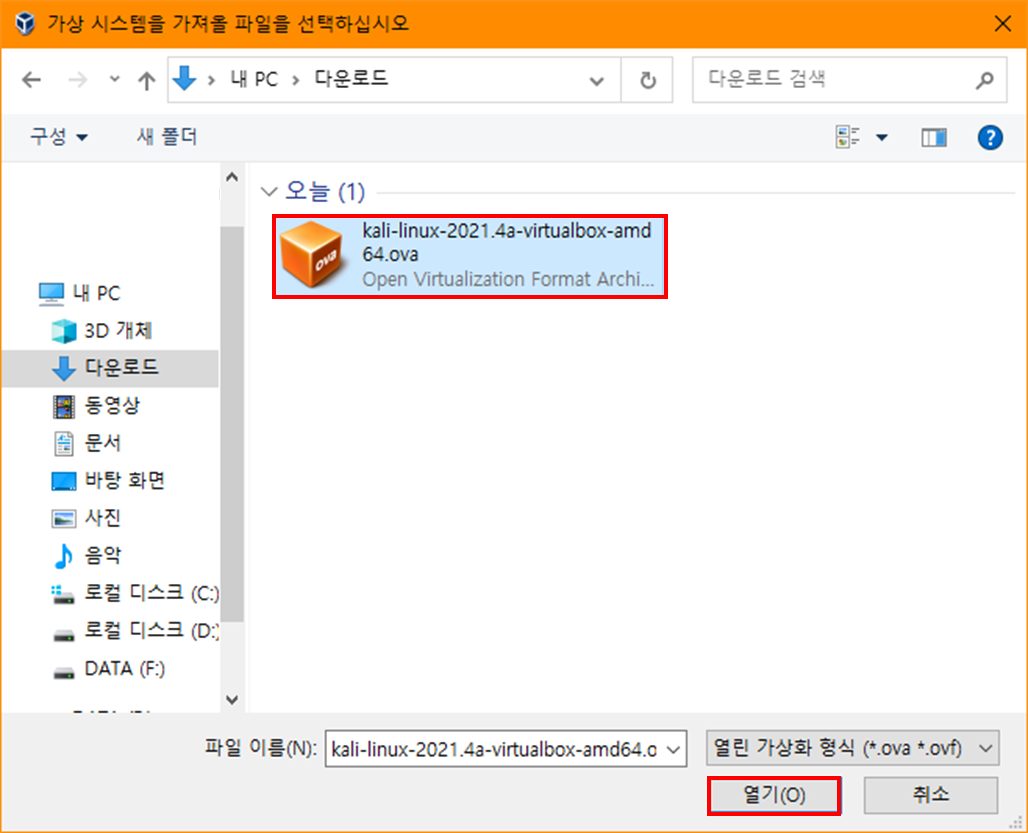Click the Help question mark icon

click(x=990, y=137)
